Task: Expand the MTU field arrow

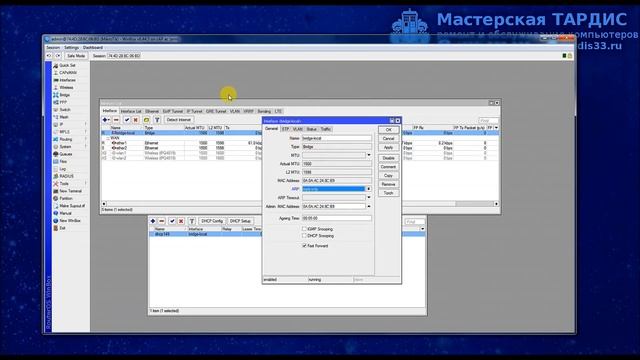Action: click(369, 155)
